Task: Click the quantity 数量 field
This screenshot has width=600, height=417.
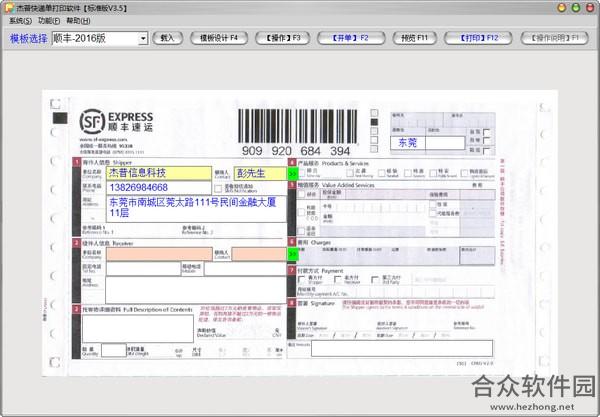Action: [114, 350]
